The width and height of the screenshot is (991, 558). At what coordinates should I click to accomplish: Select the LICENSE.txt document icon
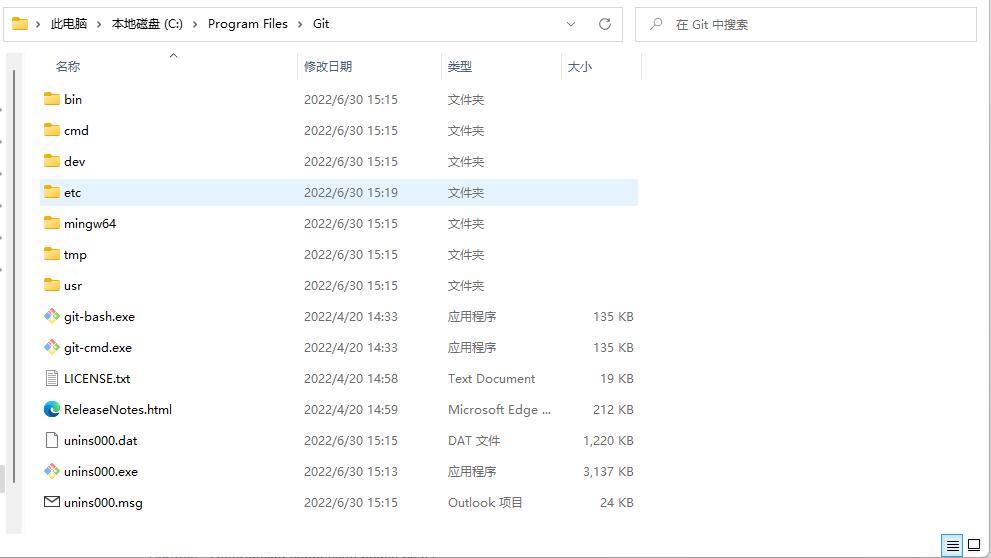tap(52, 378)
